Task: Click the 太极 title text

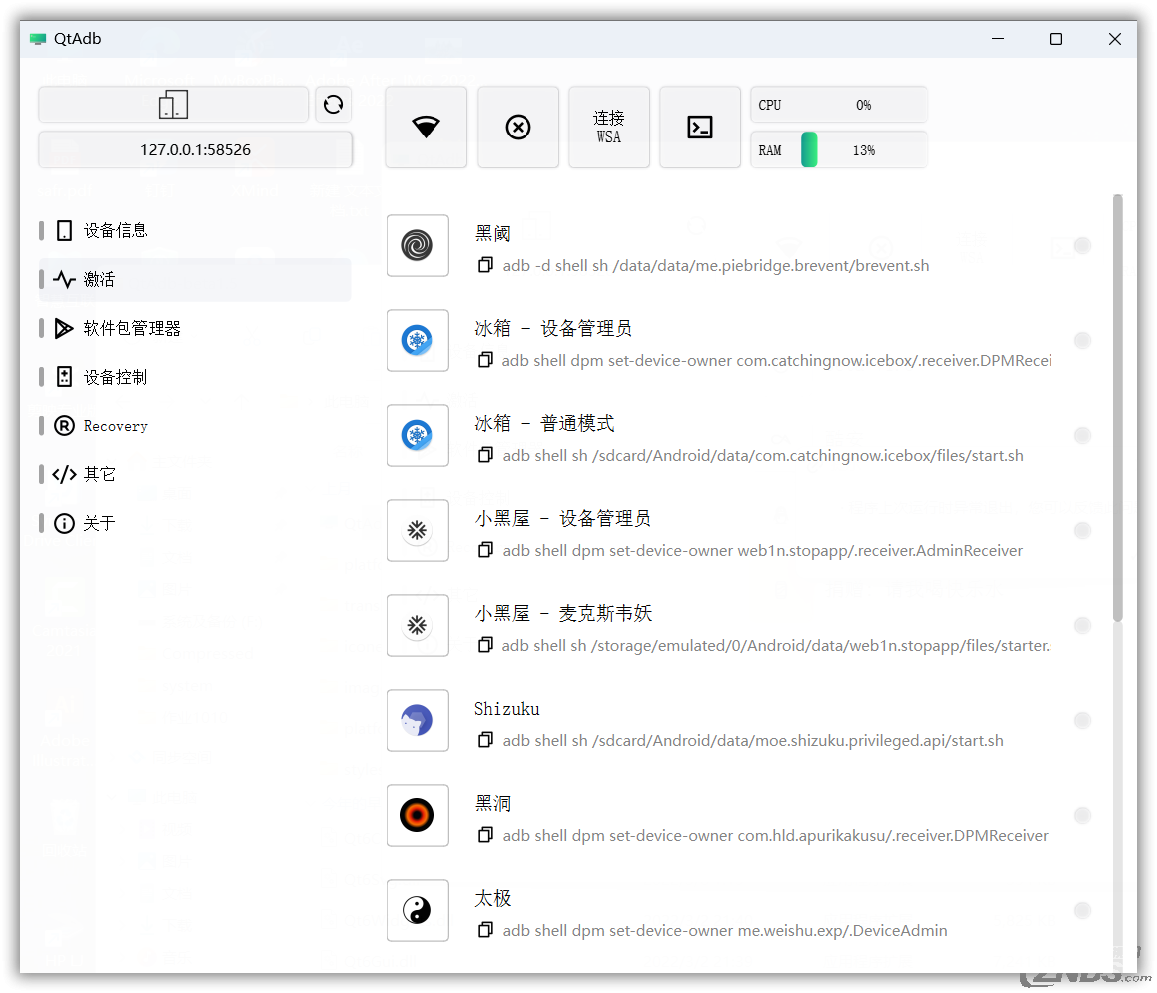Action: pos(493,899)
